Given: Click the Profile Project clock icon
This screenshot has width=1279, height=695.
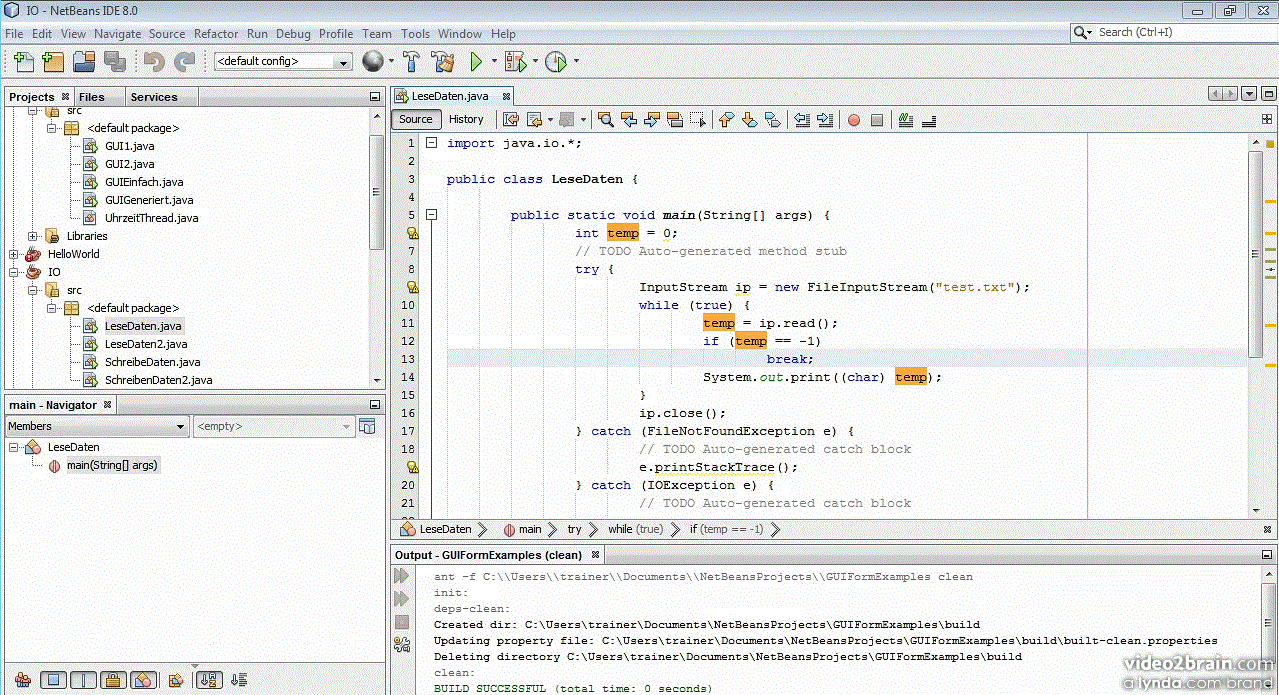Looking at the screenshot, I should pyautogui.click(x=556, y=62).
